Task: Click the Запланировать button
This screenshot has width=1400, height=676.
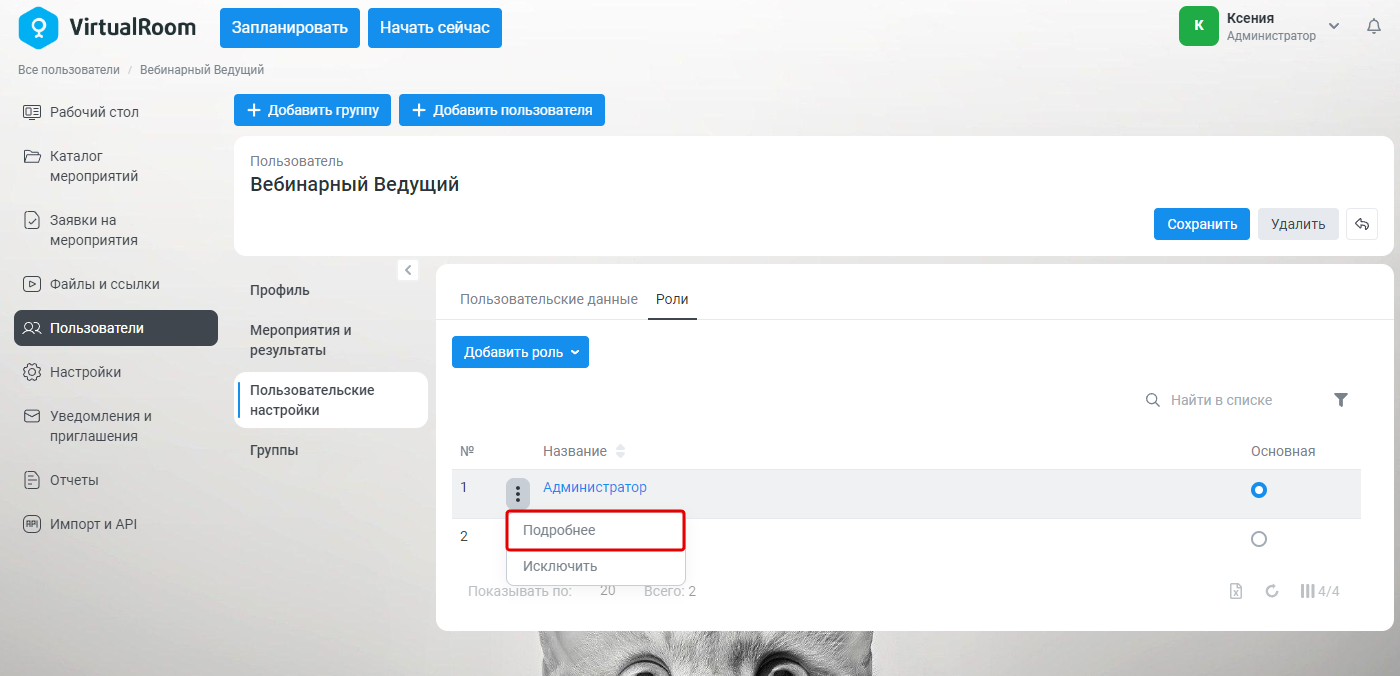Action: tap(290, 28)
